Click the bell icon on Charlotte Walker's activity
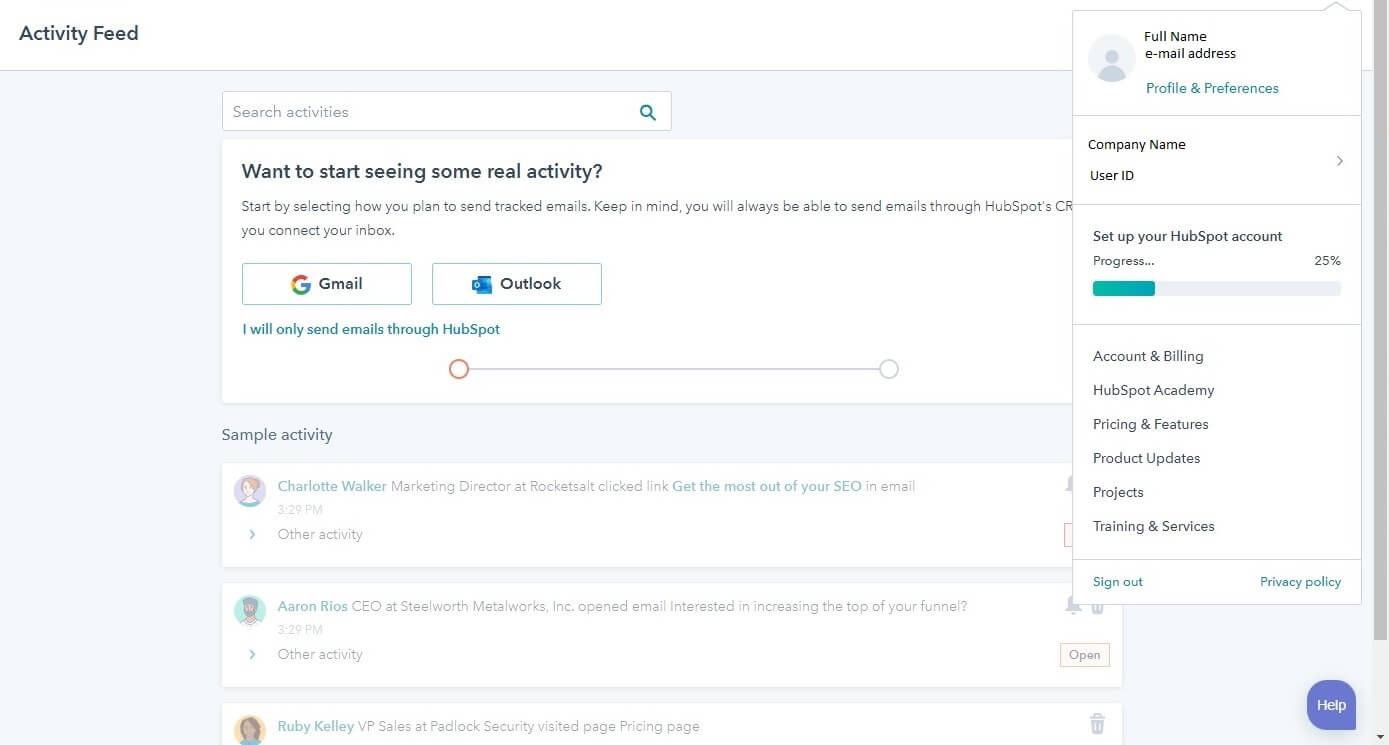Screen dimensions: 1389x745 pyautogui.click(x=1072, y=485)
